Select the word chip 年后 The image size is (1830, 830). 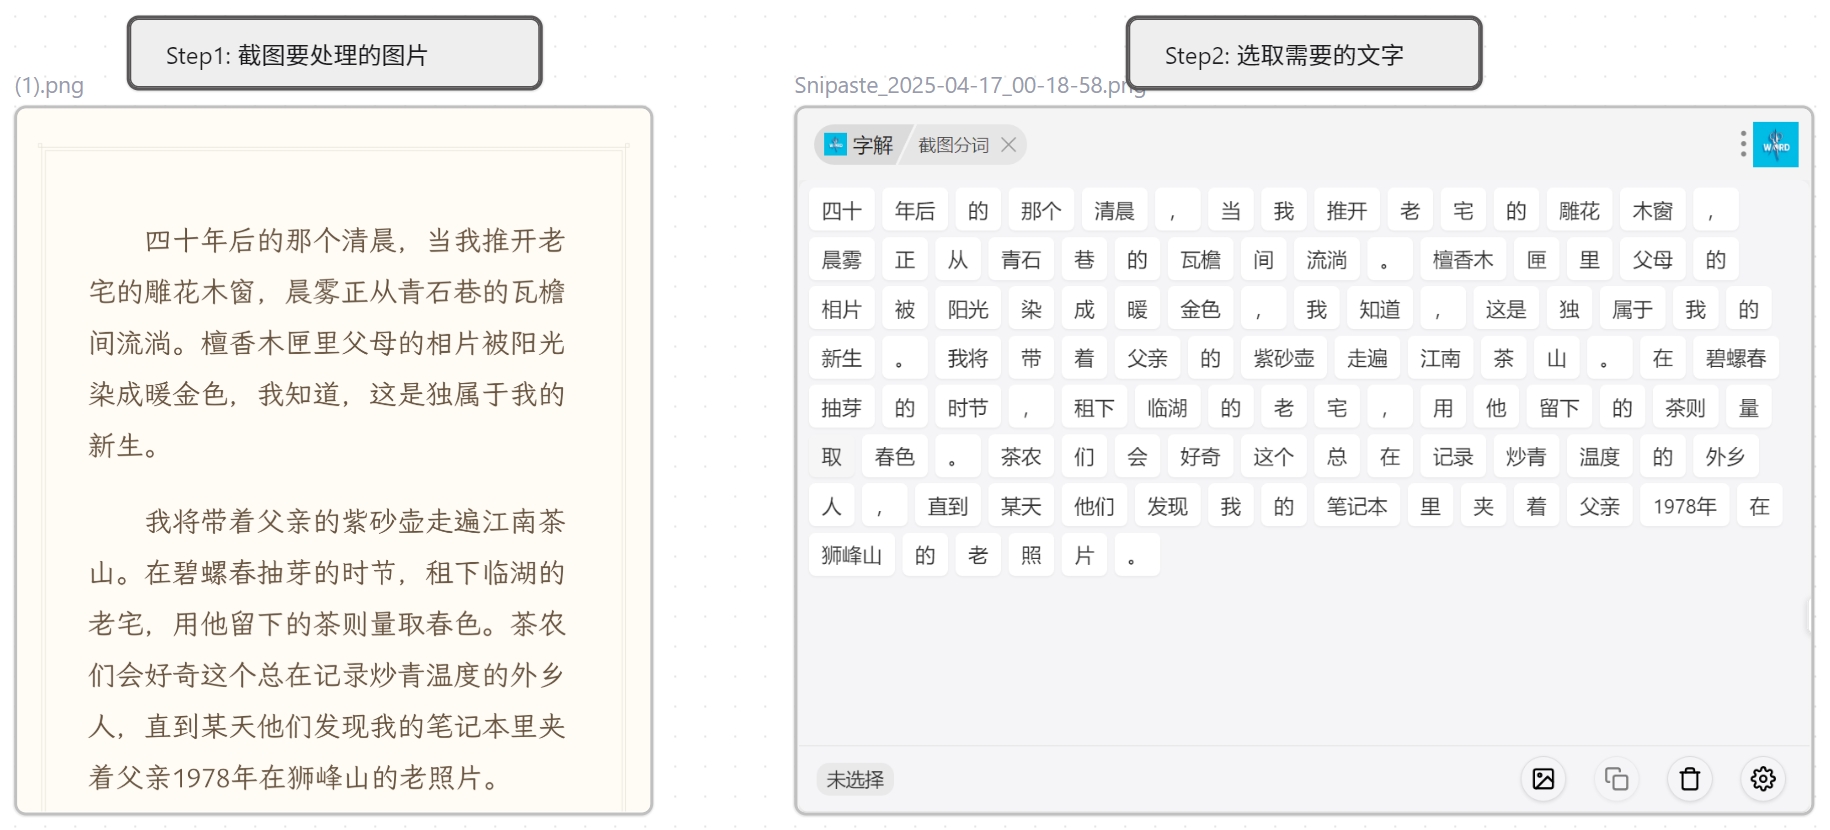(x=915, y=211)
